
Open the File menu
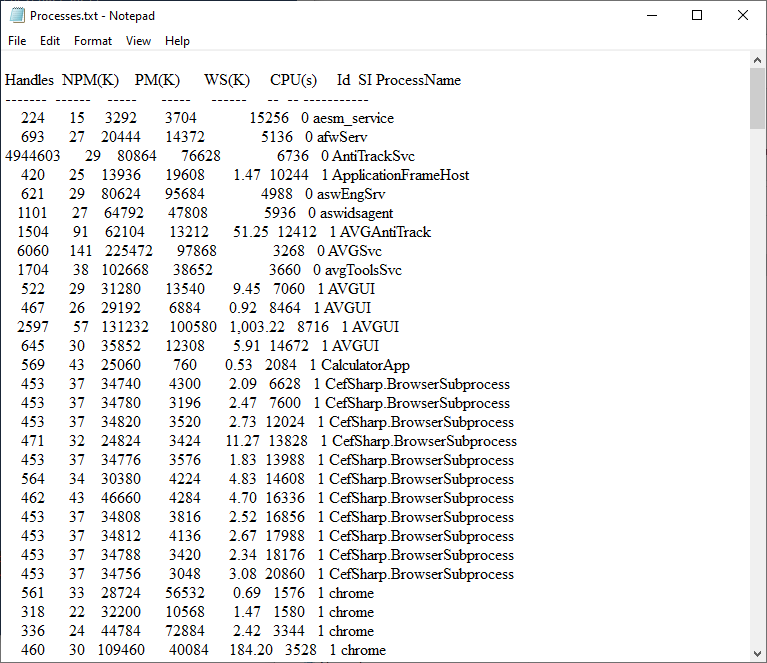(x=17, y=41)
